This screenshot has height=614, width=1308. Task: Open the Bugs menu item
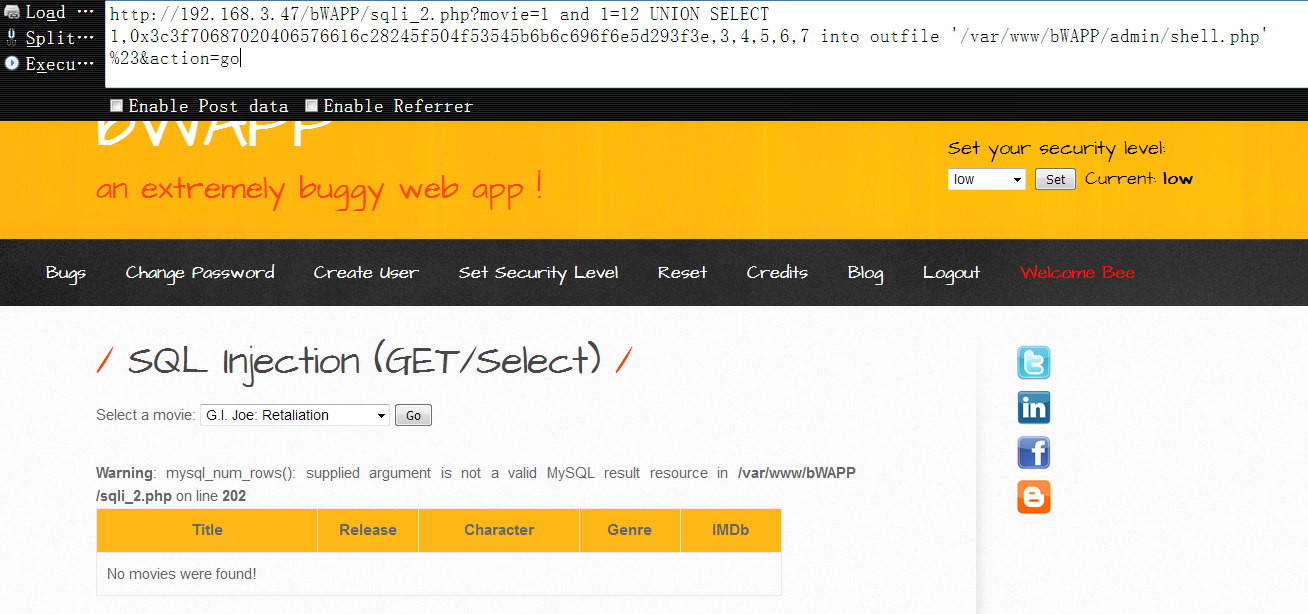tap(66, 272)
